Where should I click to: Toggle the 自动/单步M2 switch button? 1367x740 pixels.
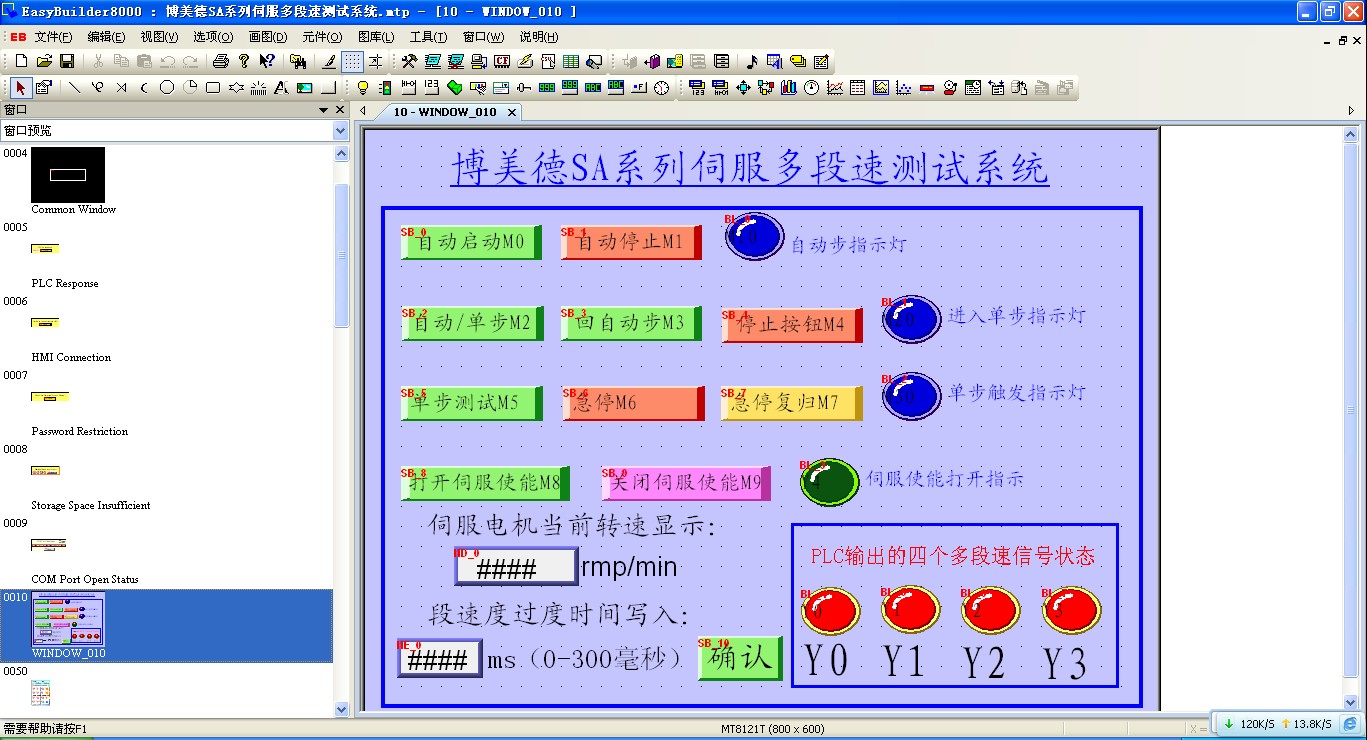click(x=472, y=323)
